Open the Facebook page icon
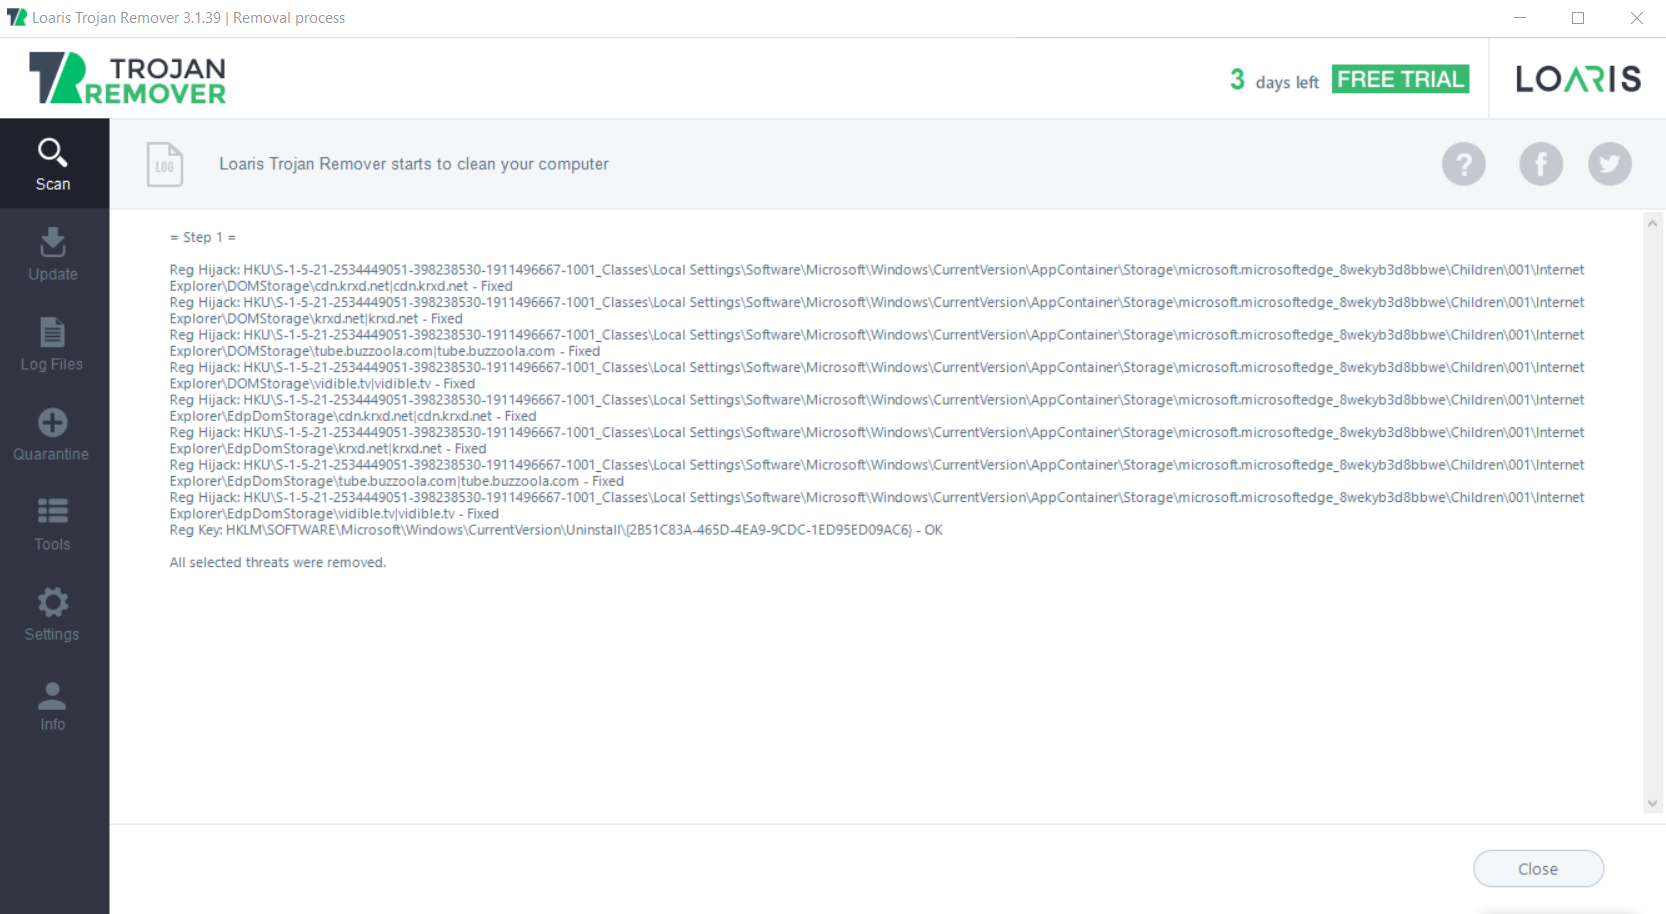Screen dimensions: 1666x914 [x=1541, y=164]
